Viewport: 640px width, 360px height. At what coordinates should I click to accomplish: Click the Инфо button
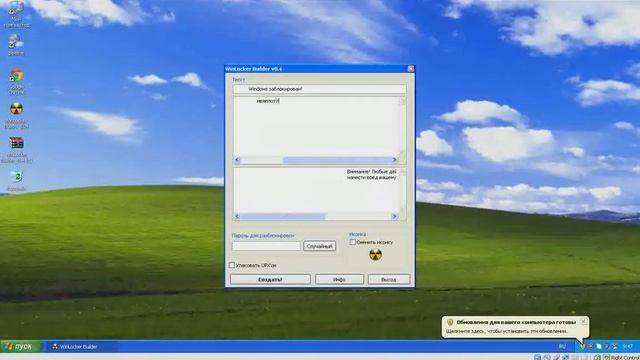[339, 280]
